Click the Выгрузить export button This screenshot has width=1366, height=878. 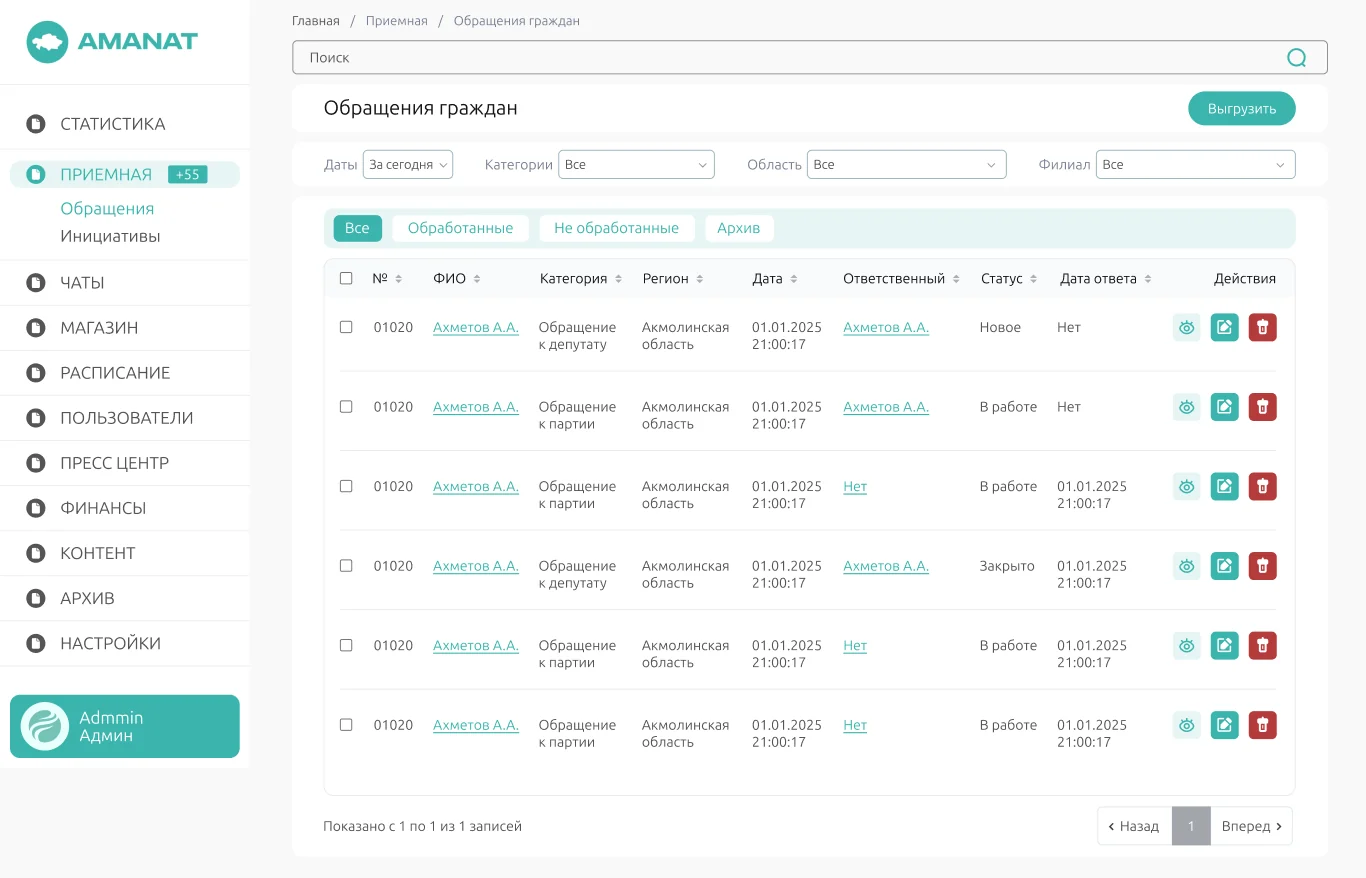tap(1241, 109)
